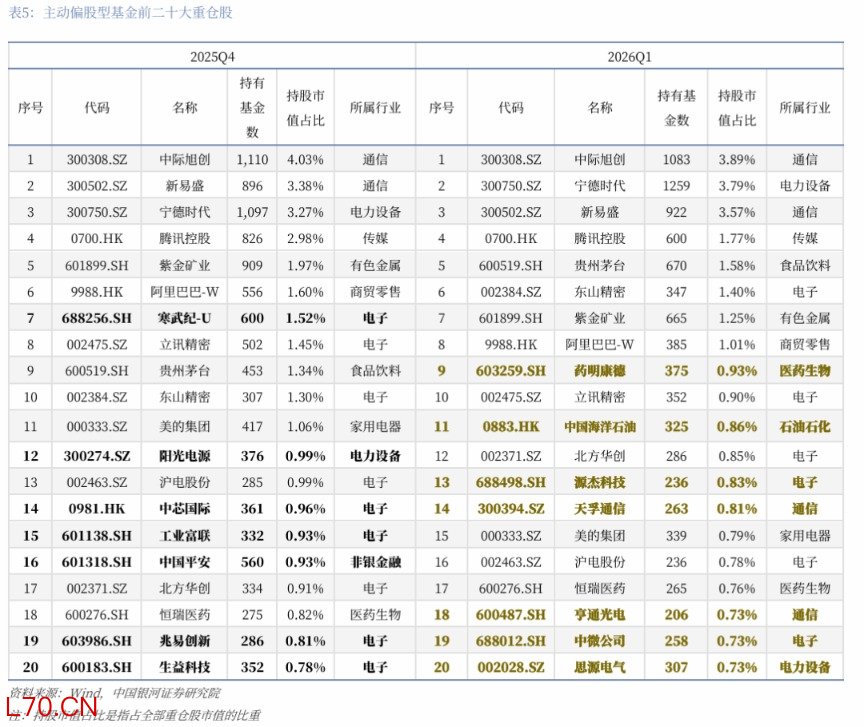Click the 2025Q4 沪电股份 name cell
The width and height of the screenshot is (864, 727).
185,482
